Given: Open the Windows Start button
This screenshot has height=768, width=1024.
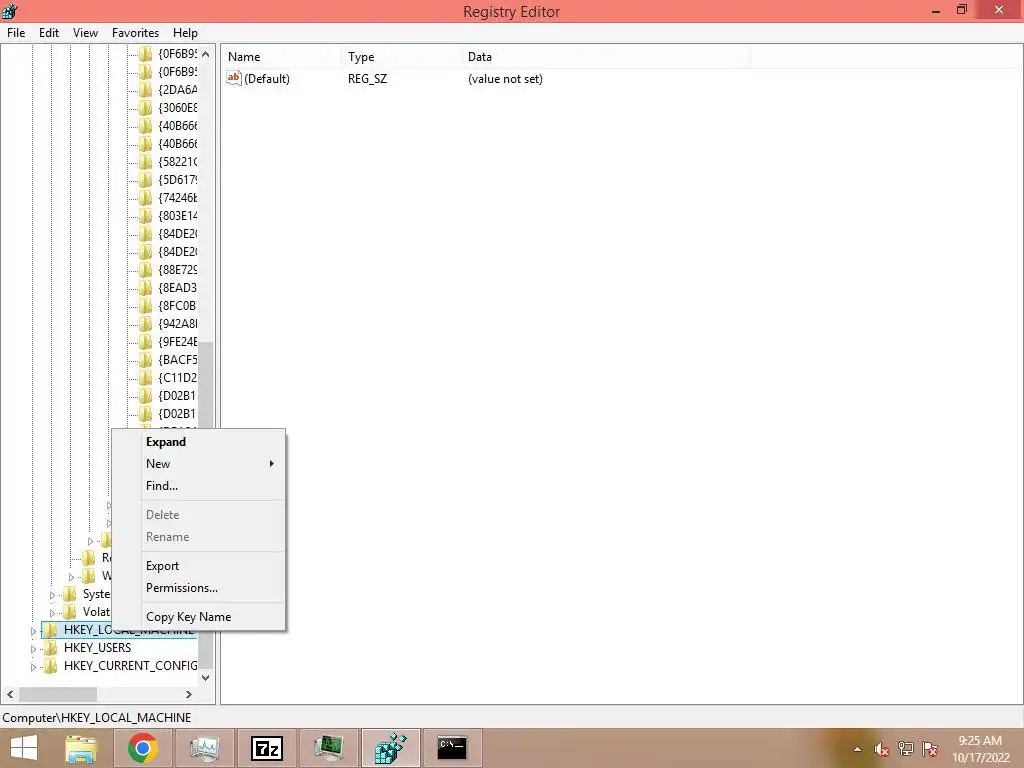Looking at the screenshot, I should (24, 748).
